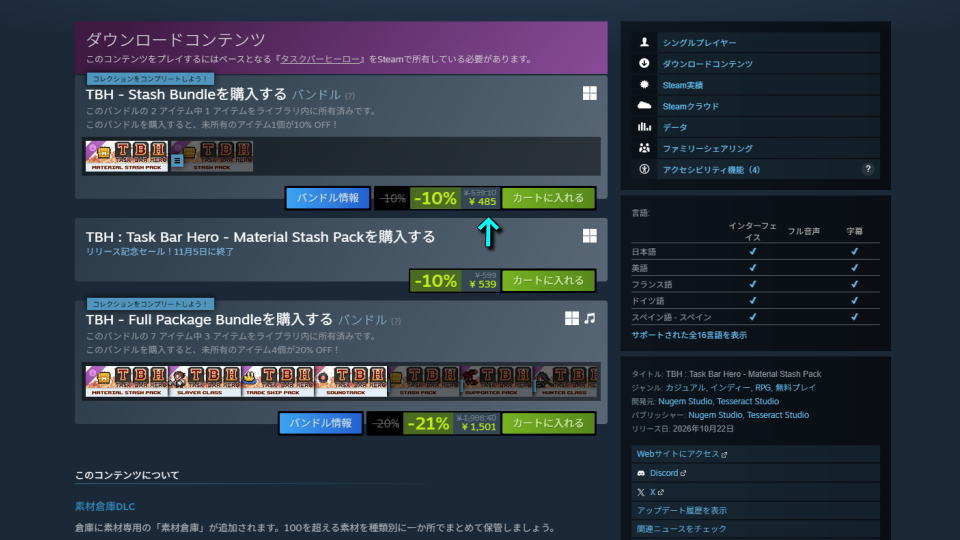
Task: Open the タスクバーヒーロー base game link
Action: (x=320, y=59)
